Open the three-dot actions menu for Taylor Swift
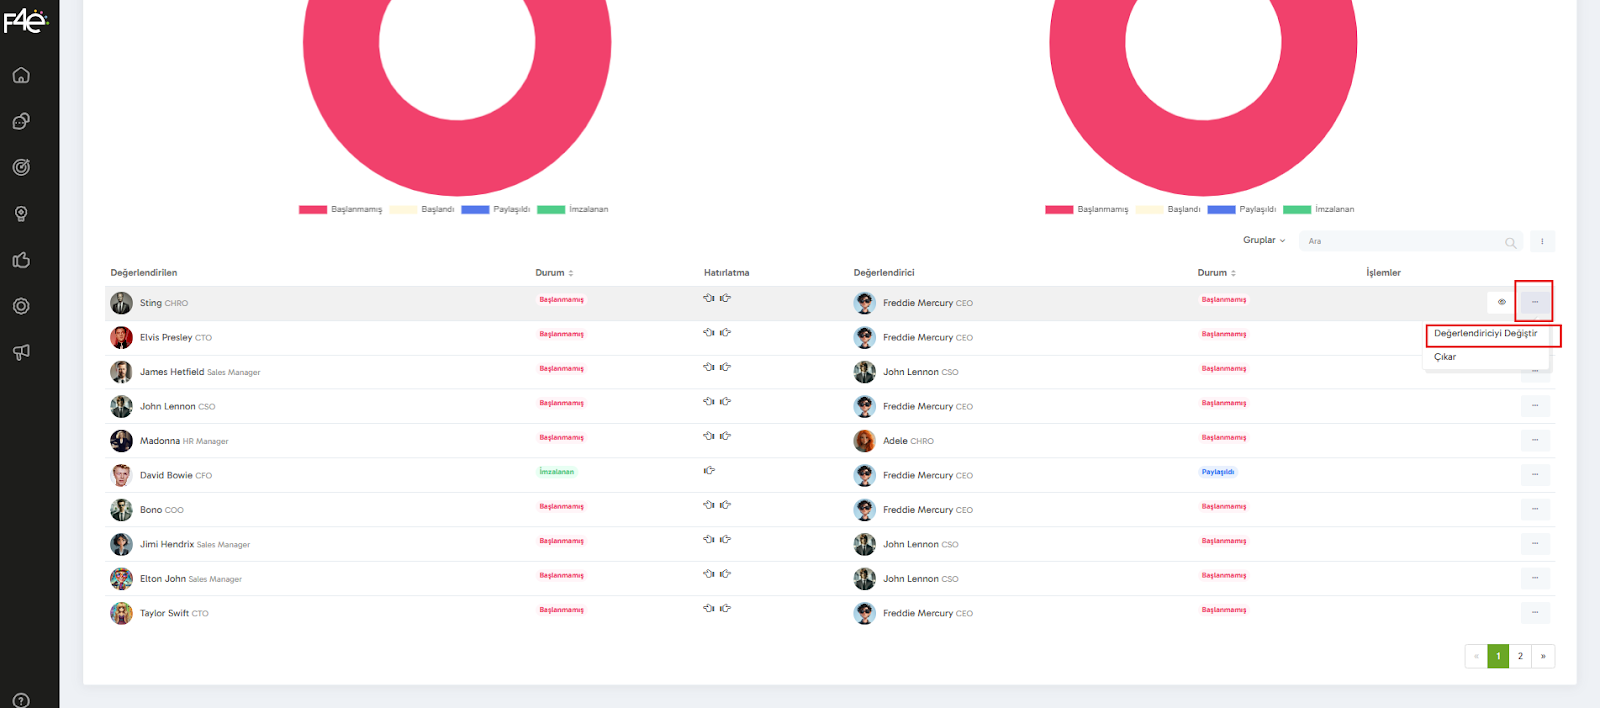Screen dimensions: 1600x708 point(1535,612)
